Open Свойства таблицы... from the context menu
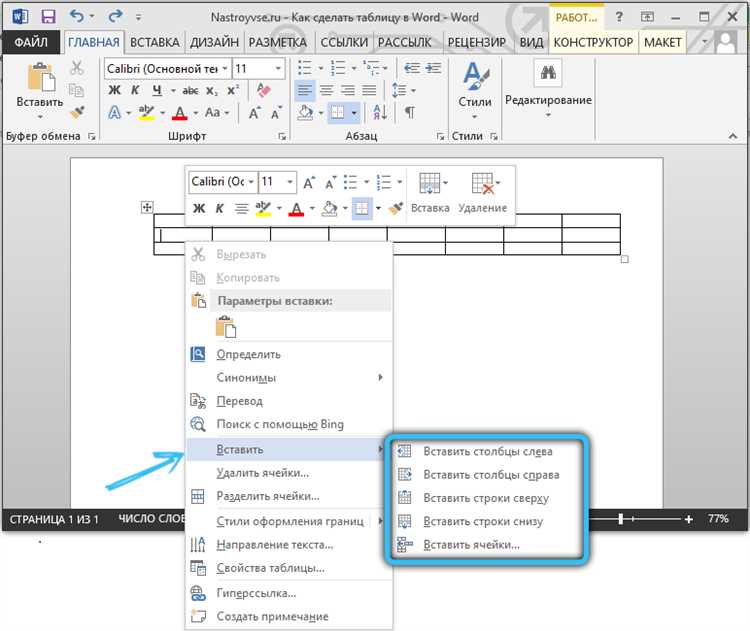This screenshot has height=631, width=750. pyautogui.click(x=270, y=568)
